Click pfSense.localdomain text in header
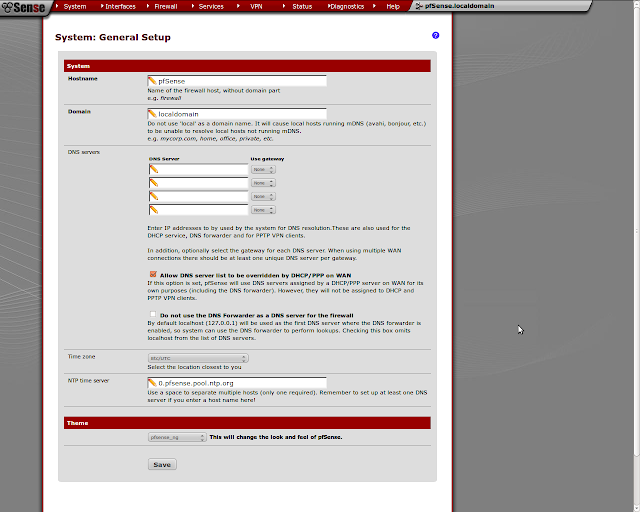 pos(459,6)
